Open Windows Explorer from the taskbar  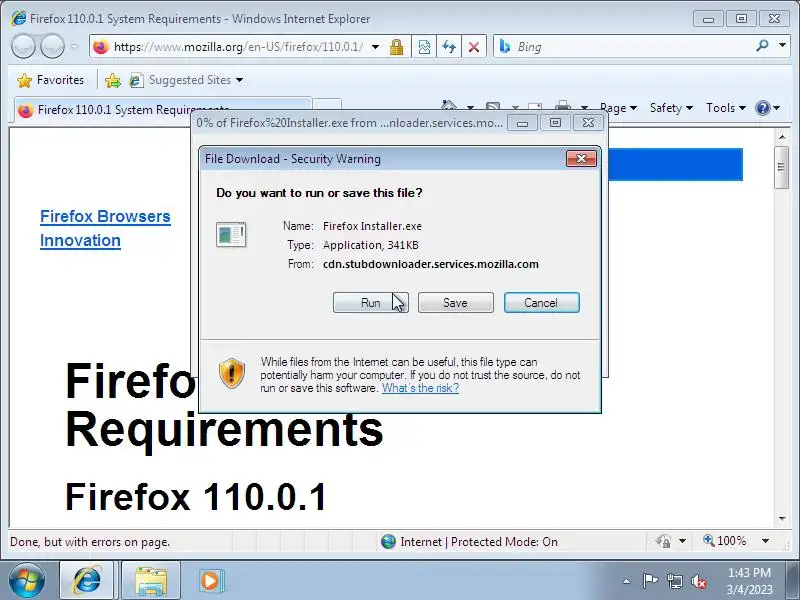click(151, 581)
